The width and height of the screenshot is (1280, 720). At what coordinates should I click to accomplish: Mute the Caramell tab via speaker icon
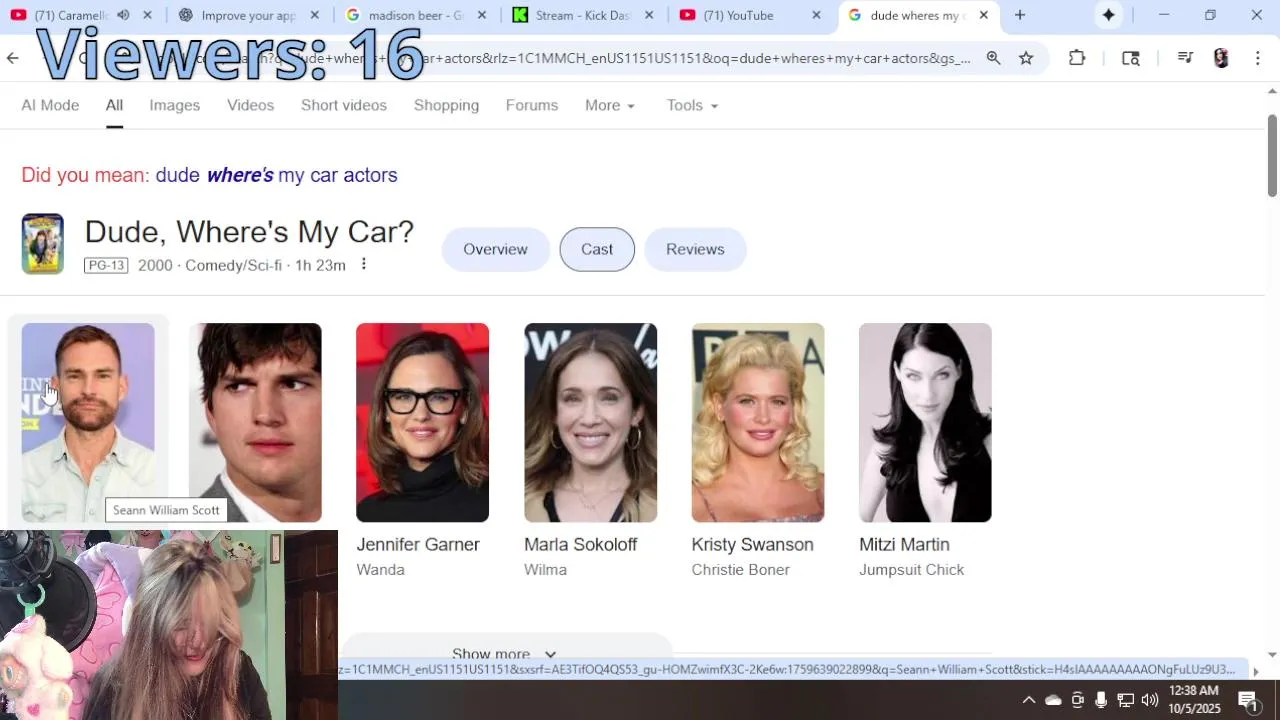123,15
